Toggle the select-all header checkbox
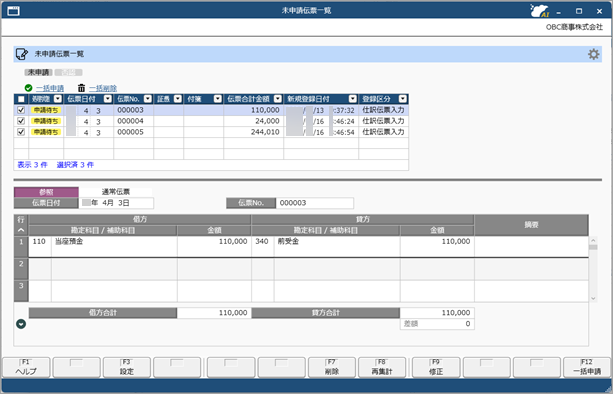The image size is (613, 394). pos(21,99)
